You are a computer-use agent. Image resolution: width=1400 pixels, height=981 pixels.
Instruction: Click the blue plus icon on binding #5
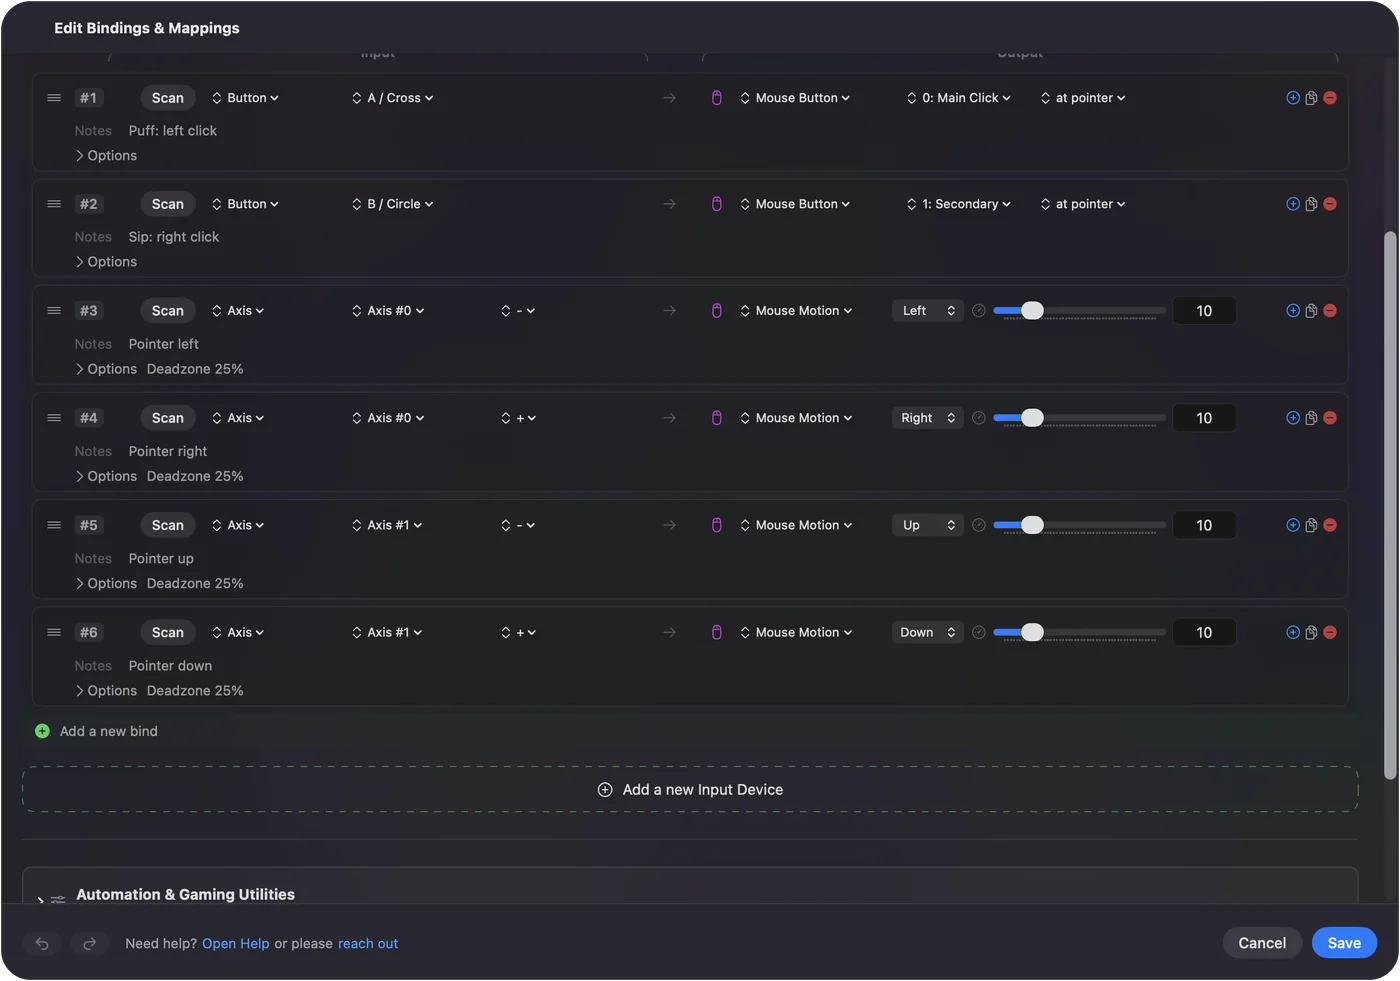[1293, 525]
